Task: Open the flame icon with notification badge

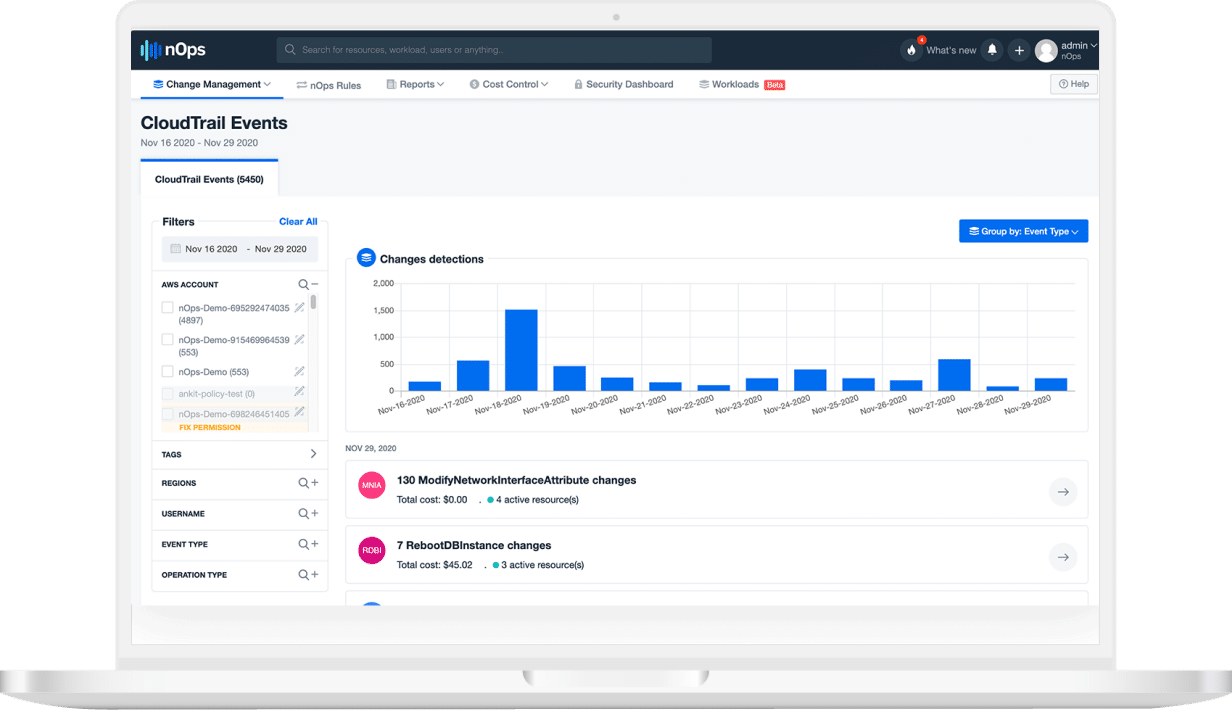Action: coord(911,50)
